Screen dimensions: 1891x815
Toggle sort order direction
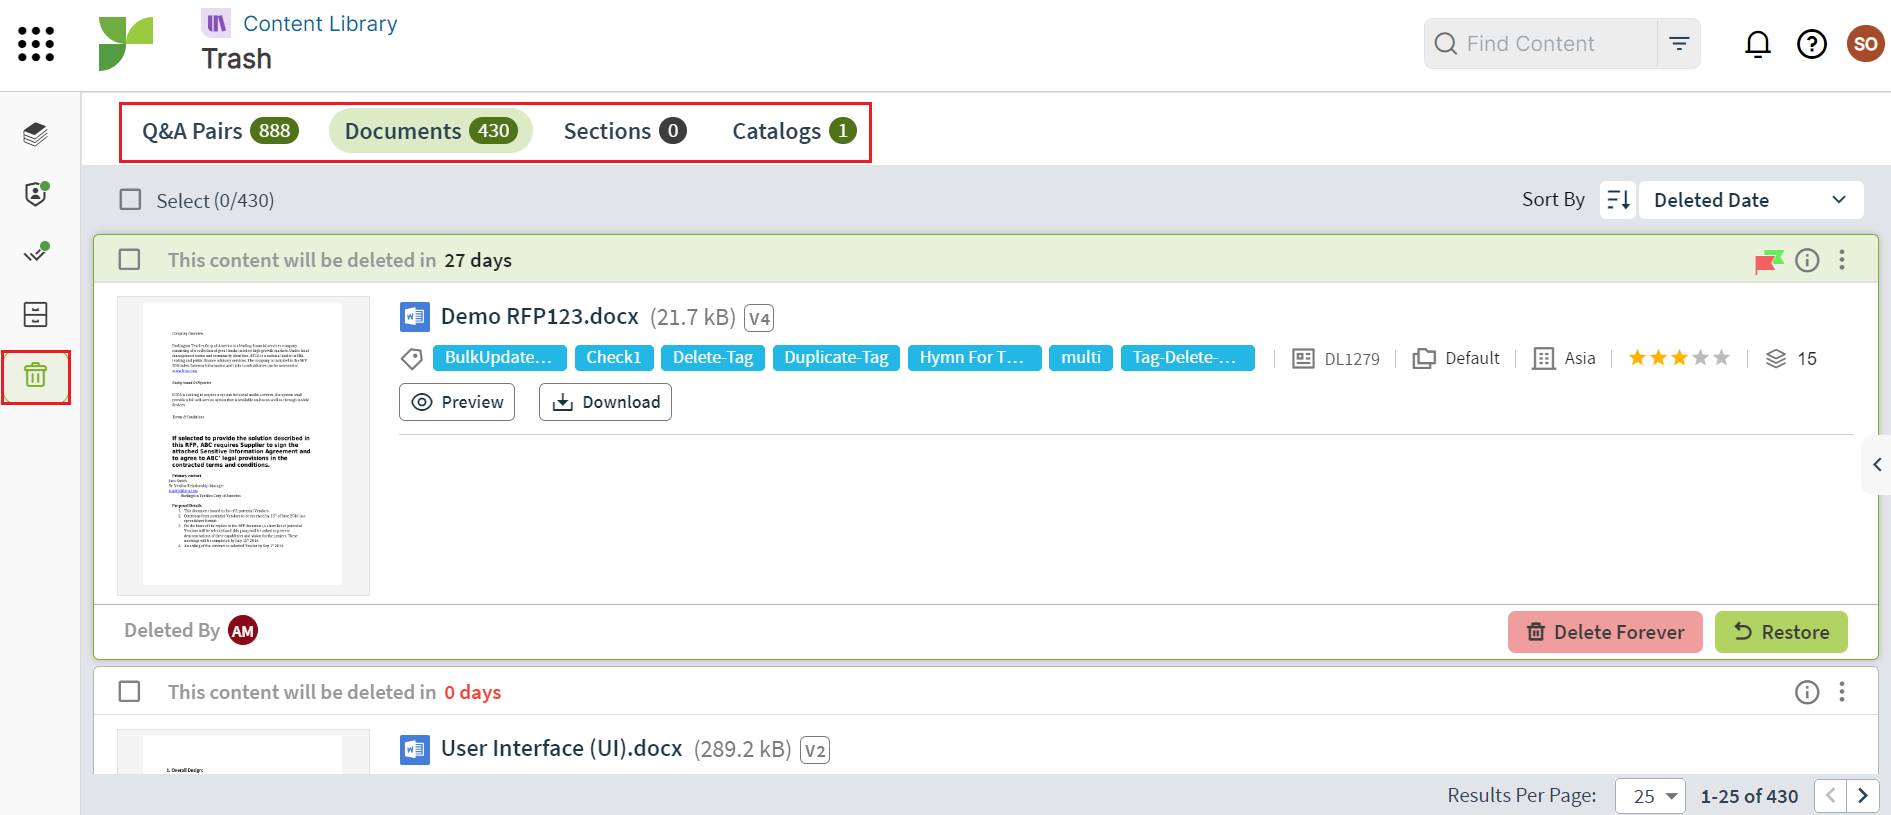[x=1618, y=200]
